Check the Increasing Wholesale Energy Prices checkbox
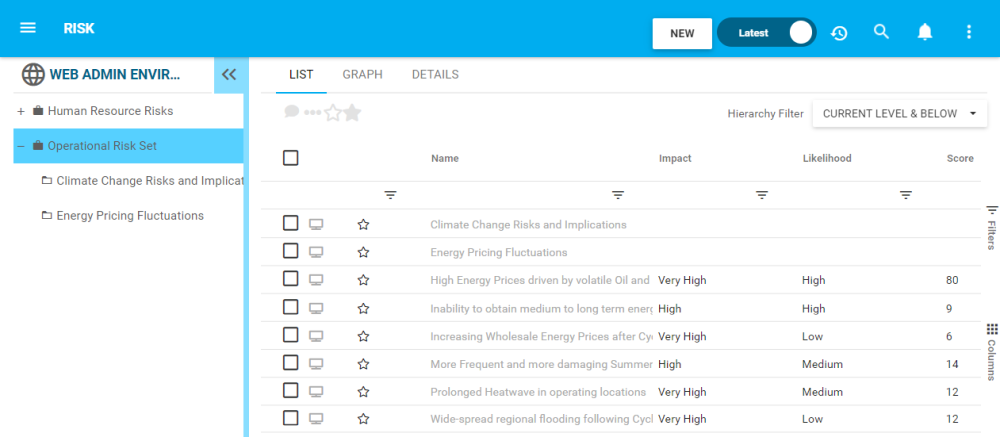 pyautogui.click(x=291, y=335)
